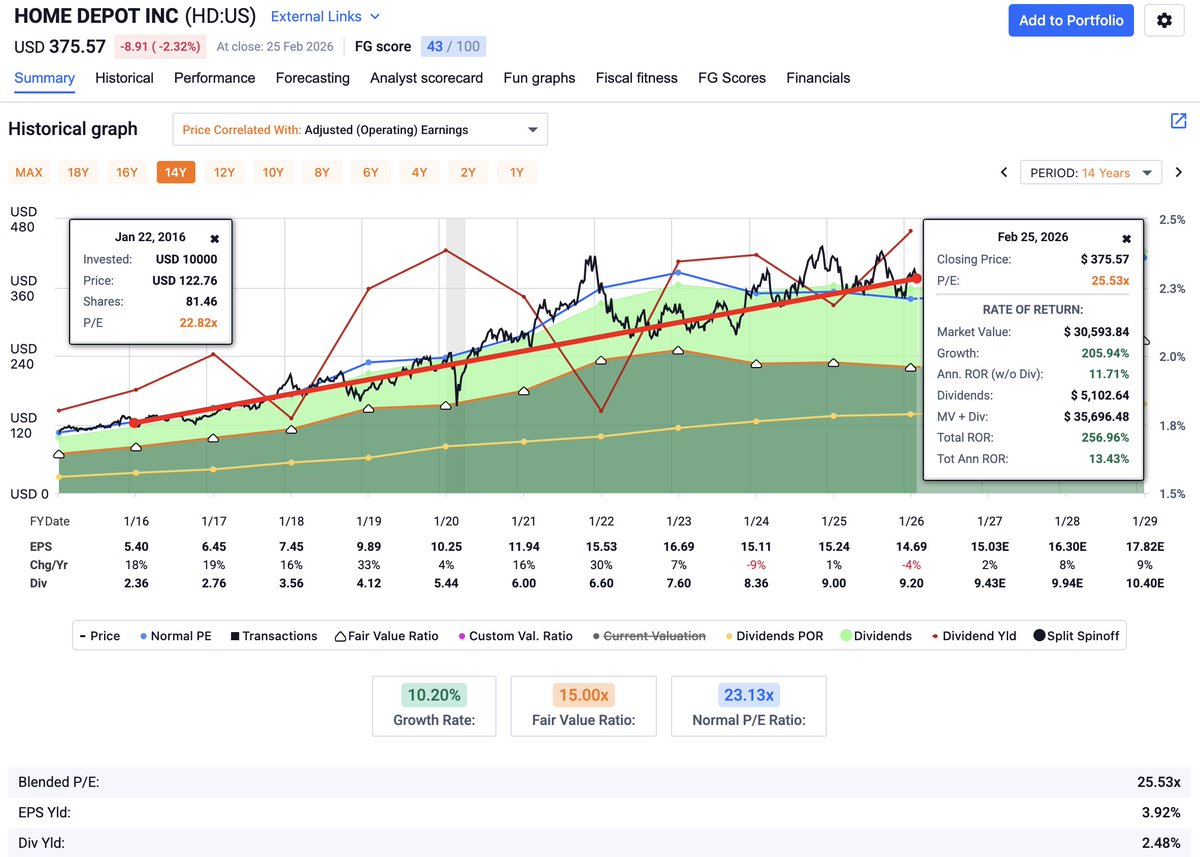
Task: Select the 1Y time range
Action: click(x=517, y=172)
